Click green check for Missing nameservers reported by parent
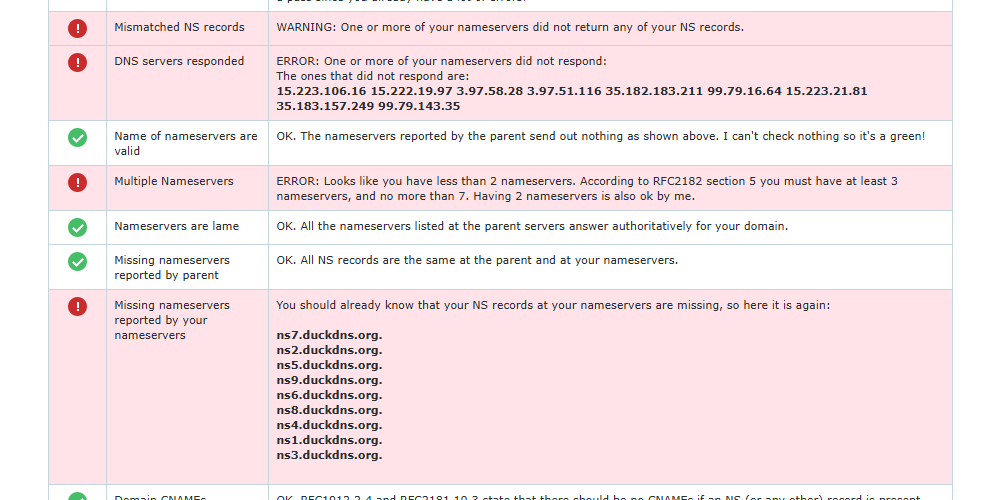Image resolution: width=987 pixels, height=500 pixels. [77, 261]
